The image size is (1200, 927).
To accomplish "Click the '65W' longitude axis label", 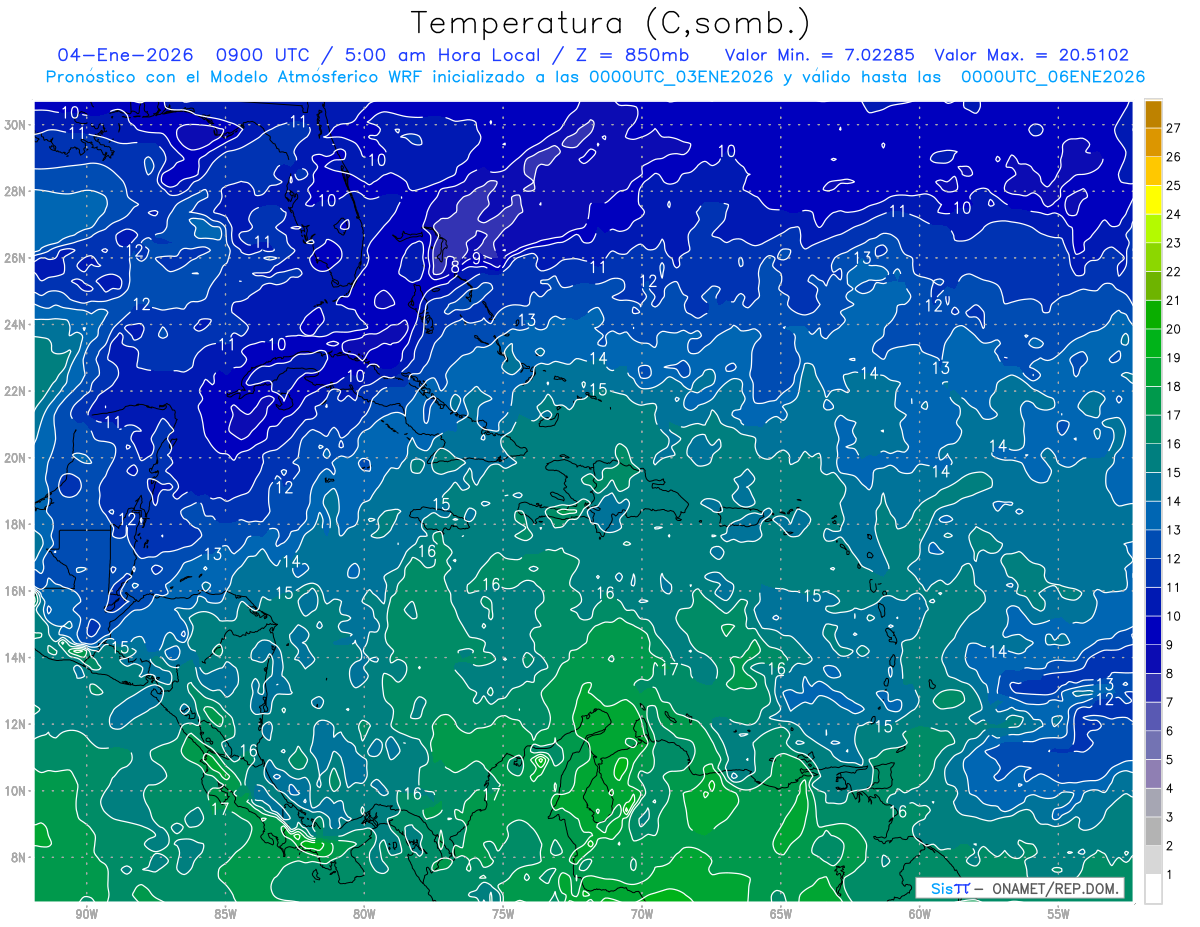I will click(x=781, y=914).
